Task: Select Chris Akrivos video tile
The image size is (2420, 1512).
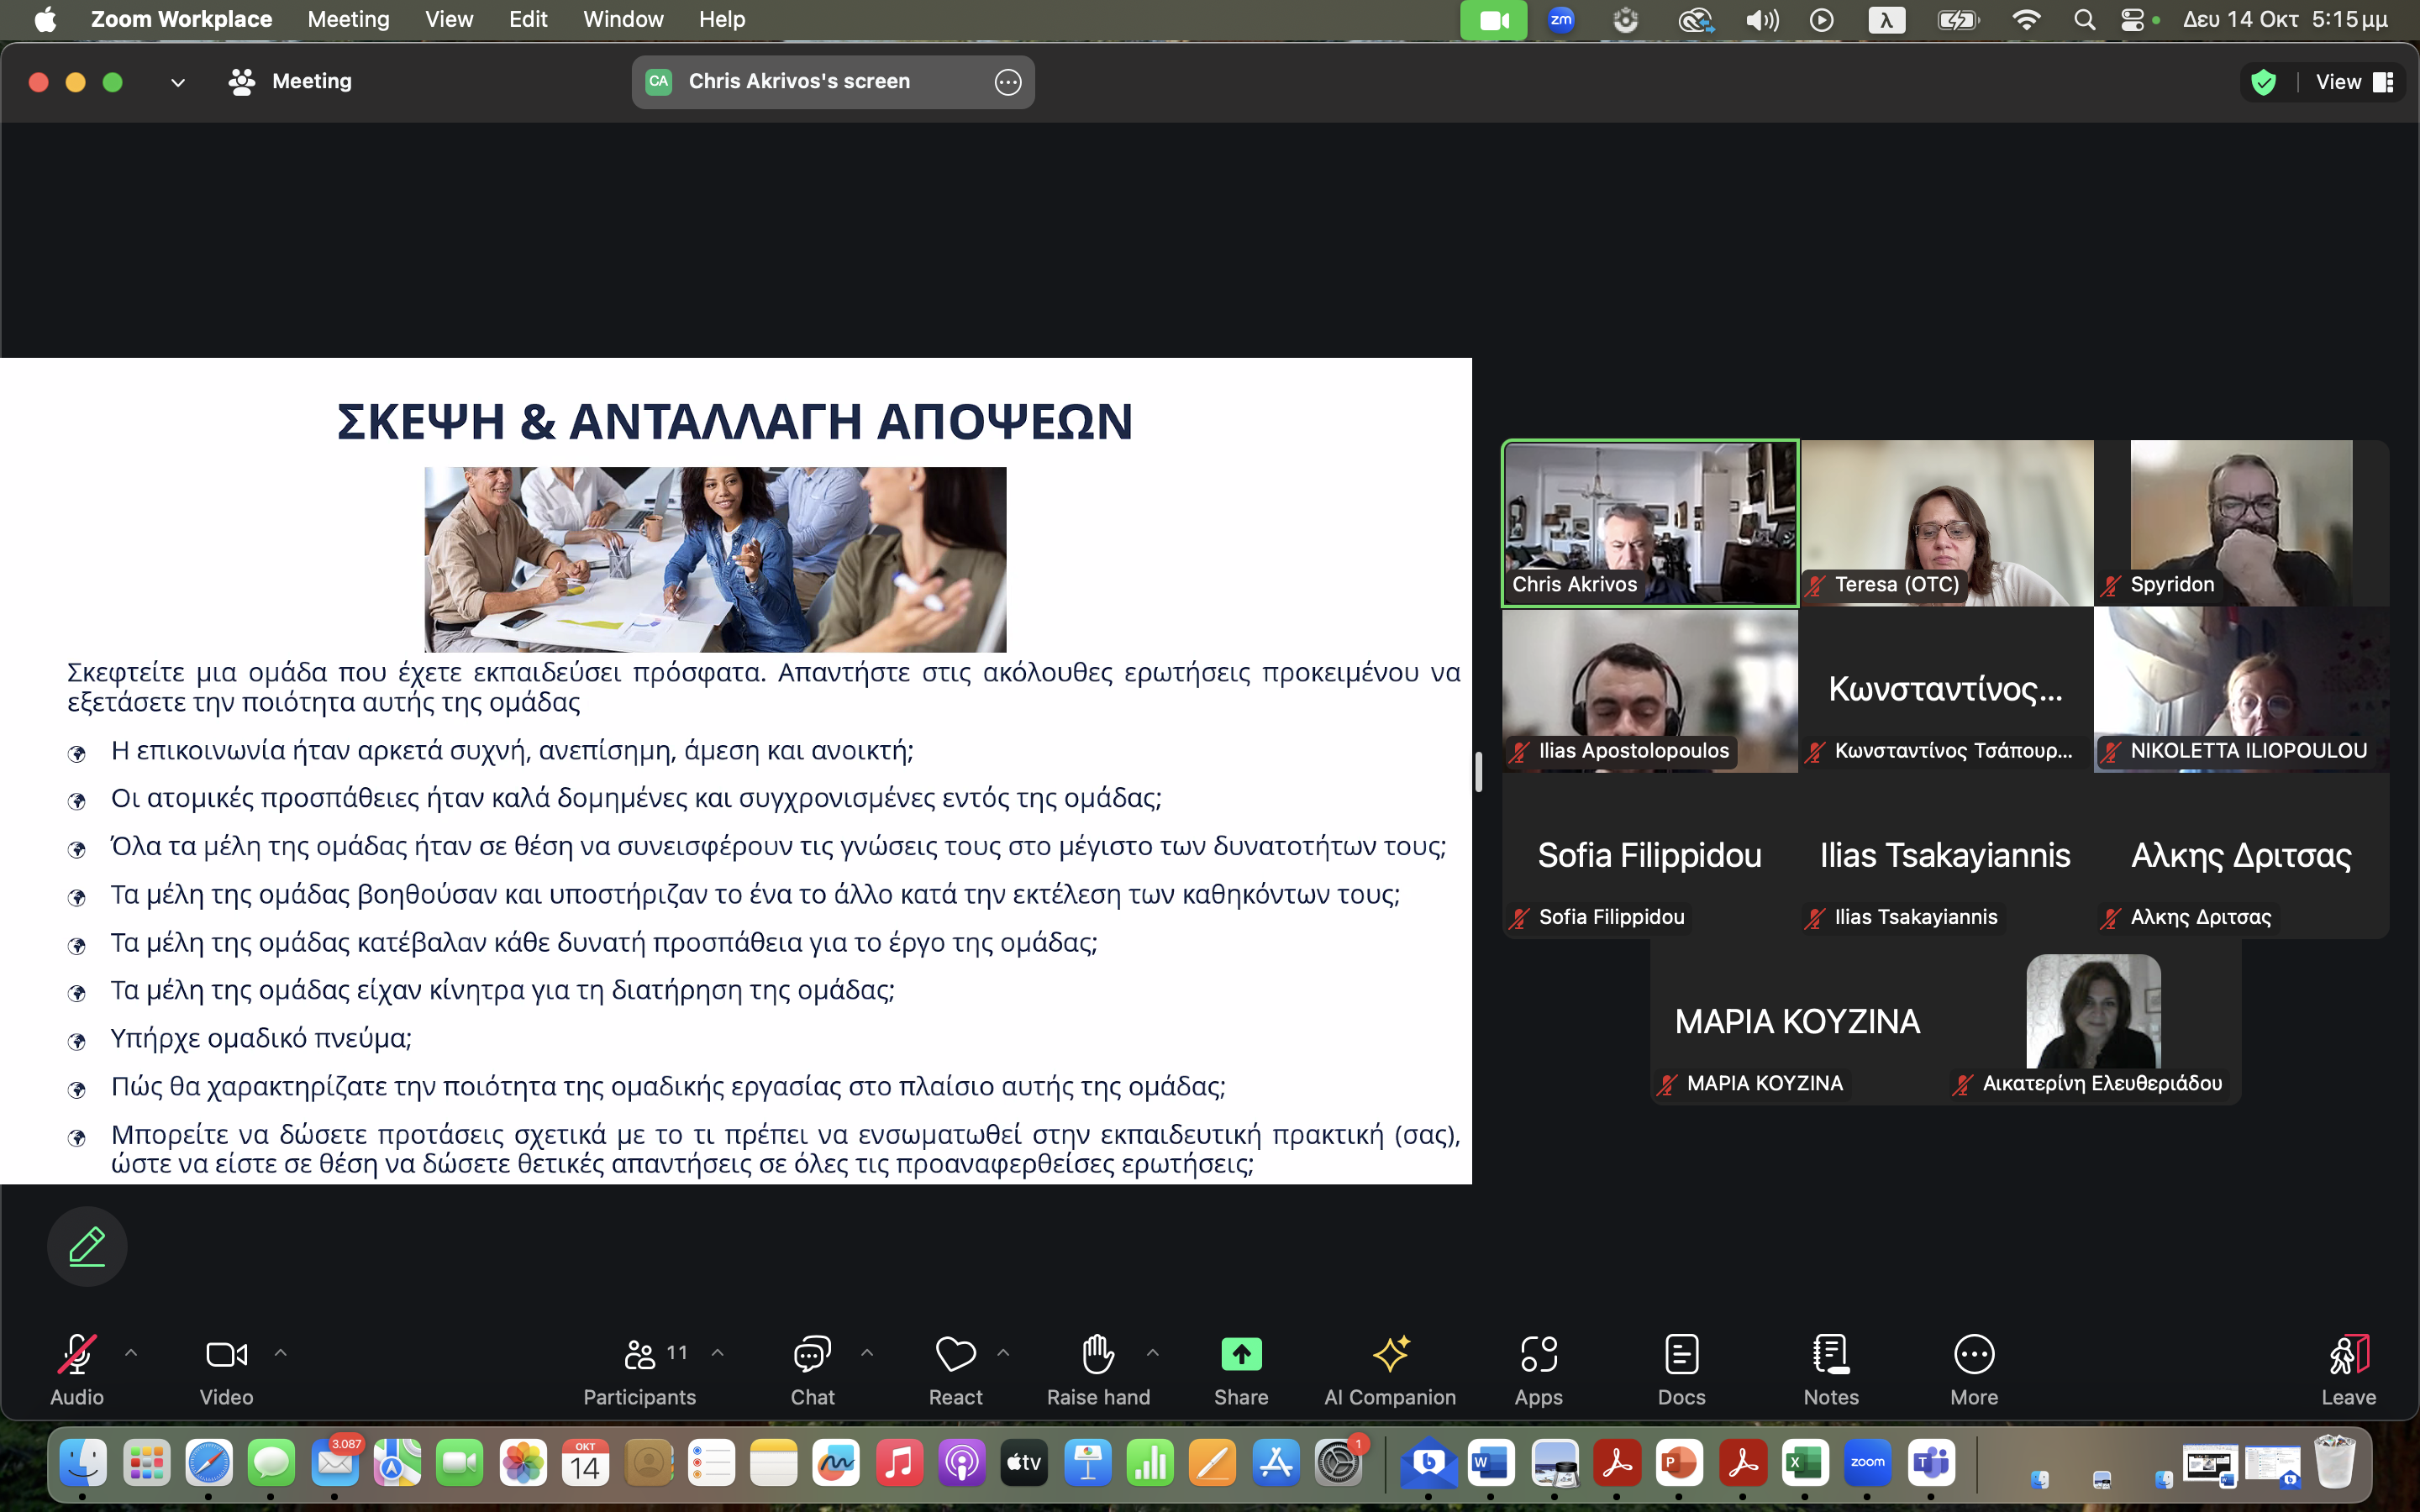Action: [x=1650, y=523]
